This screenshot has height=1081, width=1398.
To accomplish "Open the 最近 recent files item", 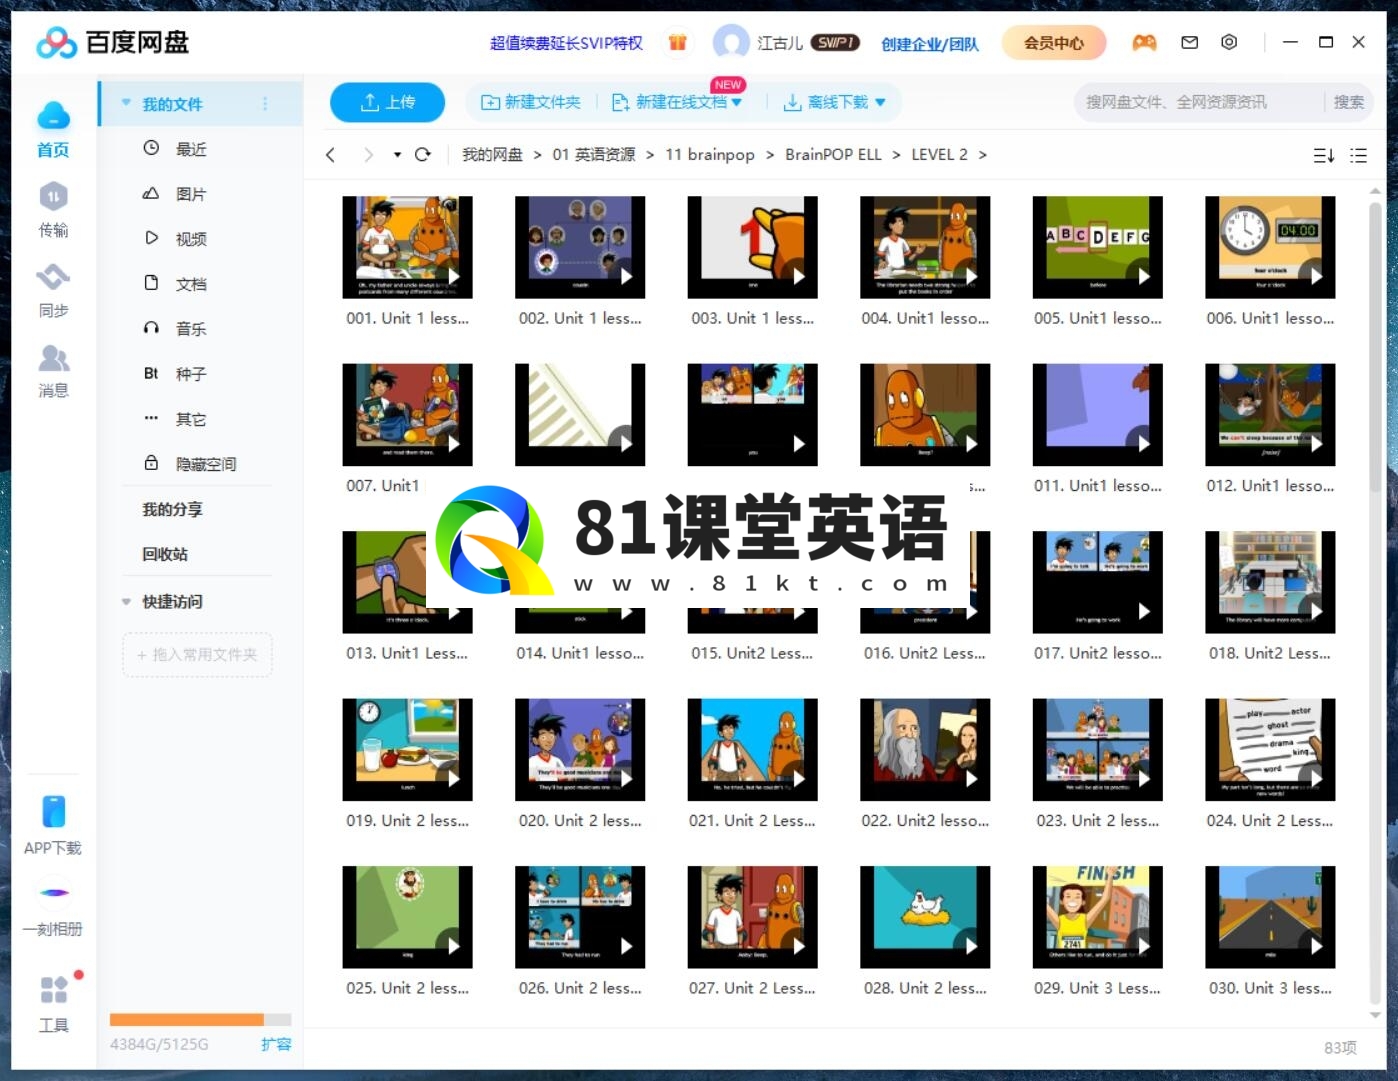I will click(190, 149).
